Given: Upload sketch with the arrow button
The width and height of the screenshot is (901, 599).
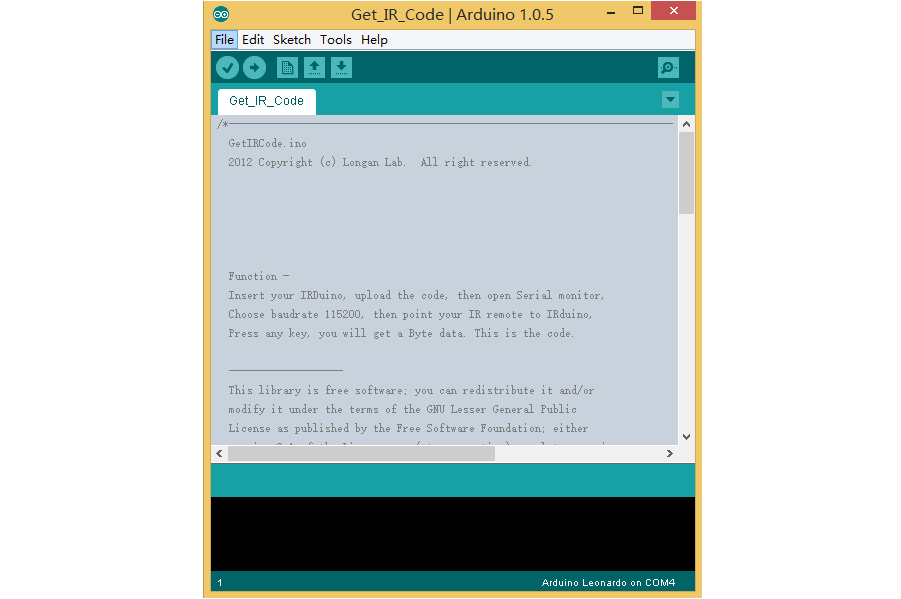Looking at the screenshot, I should point(255,68).
